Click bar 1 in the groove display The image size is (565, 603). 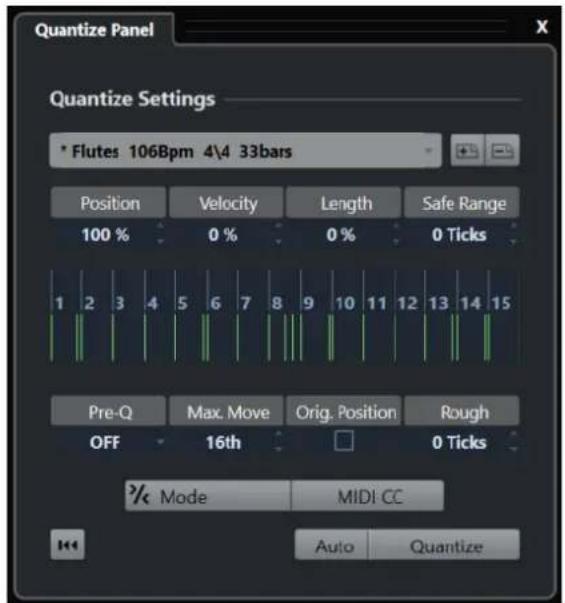pos(59,303)
